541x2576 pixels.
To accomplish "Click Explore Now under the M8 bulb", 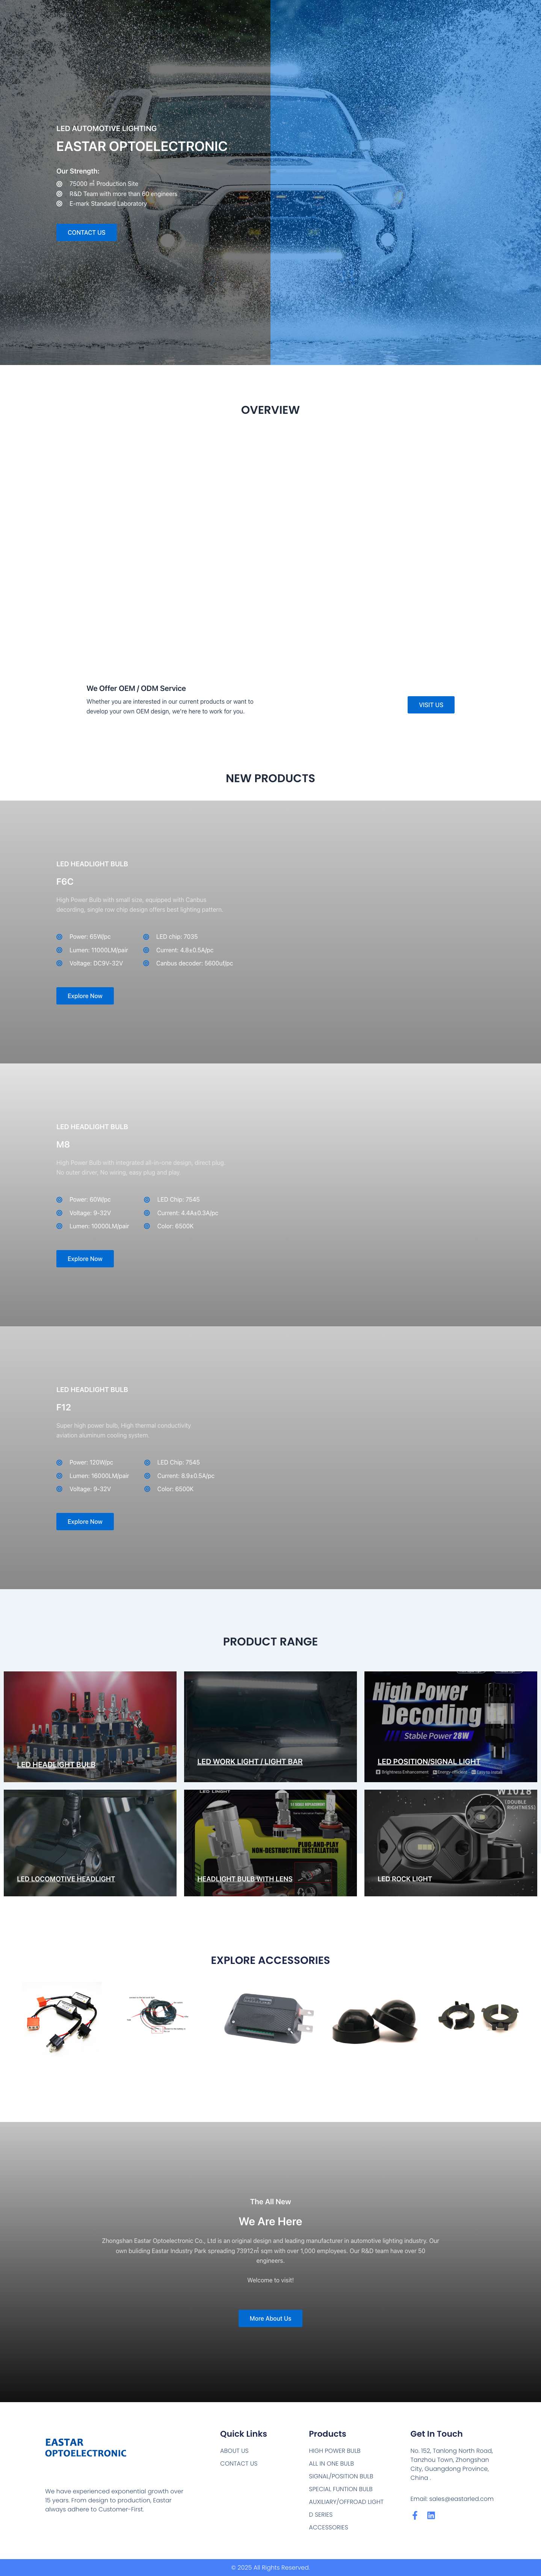I will pyautogui.click(x=85, y=1259).
